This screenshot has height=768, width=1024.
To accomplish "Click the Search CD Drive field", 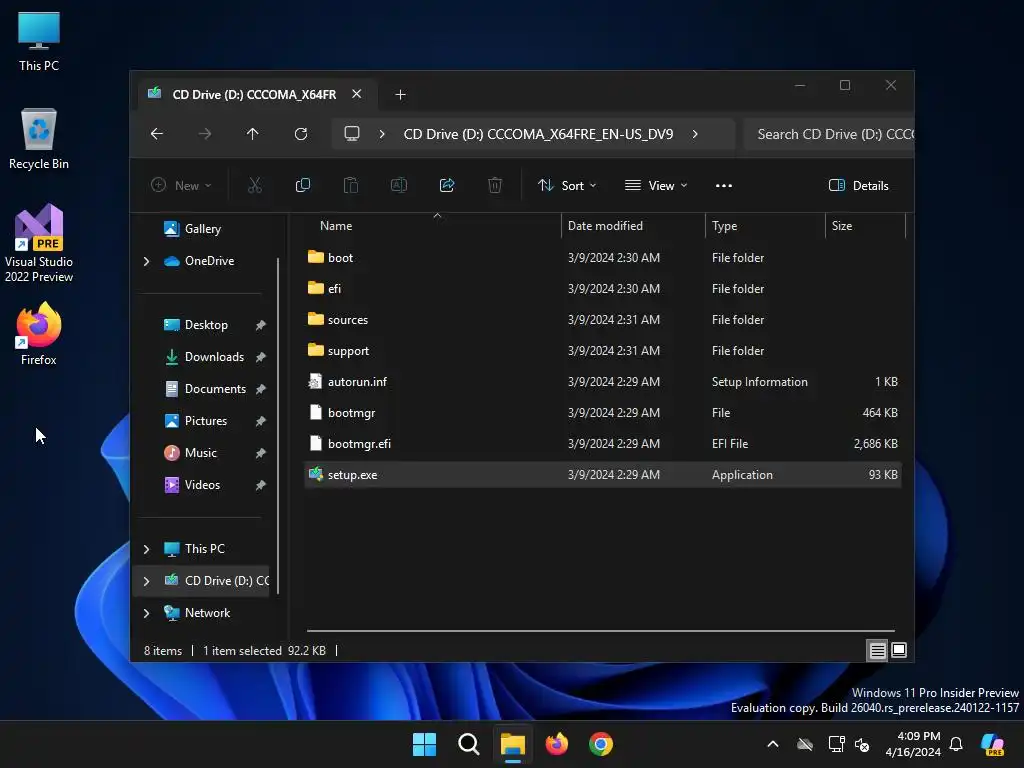I will point(829,134).
